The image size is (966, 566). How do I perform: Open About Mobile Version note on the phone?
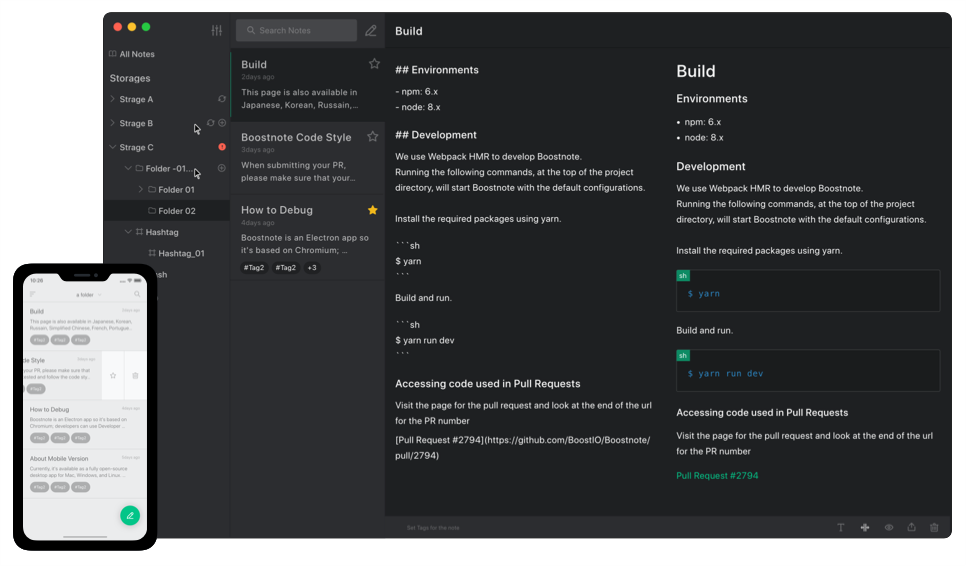[85, 473]
